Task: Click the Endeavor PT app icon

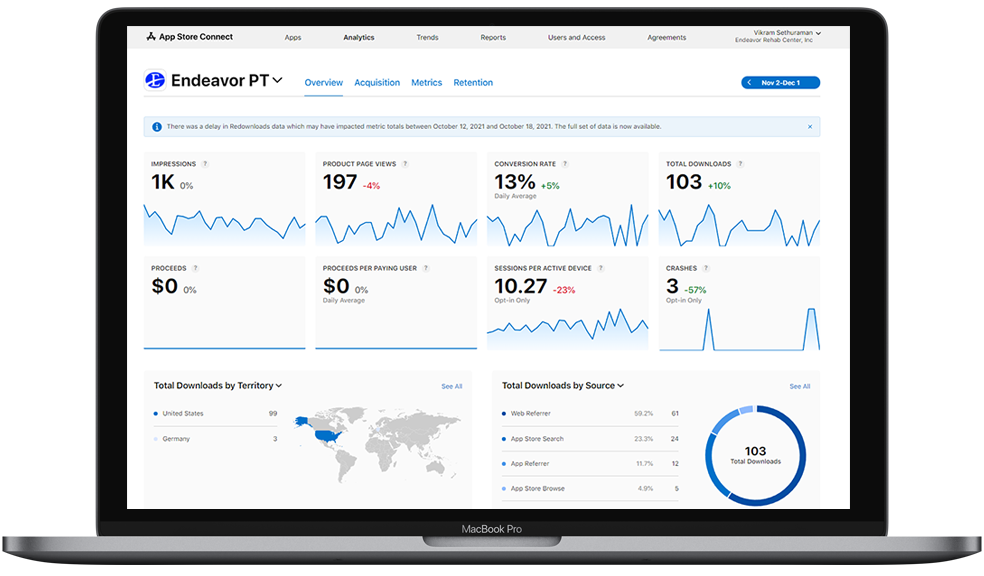Action: (155, 81)
